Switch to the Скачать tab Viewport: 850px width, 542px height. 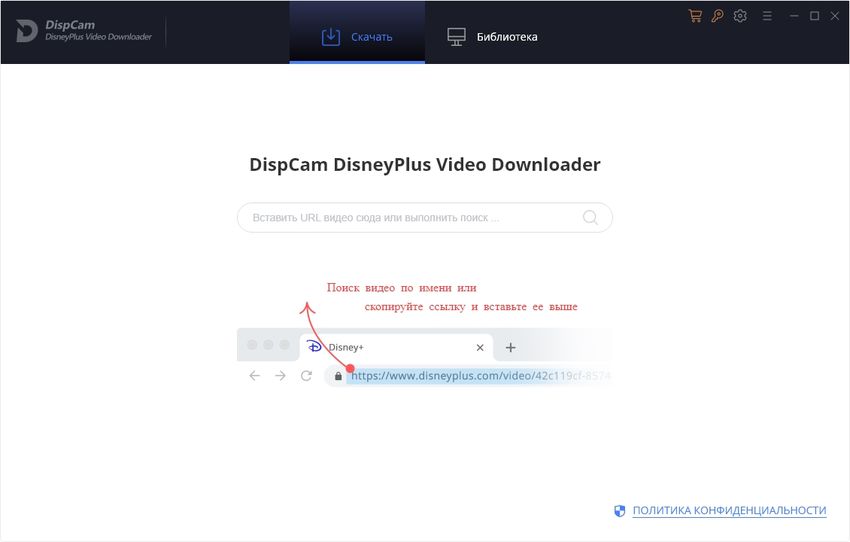pyautogui.click(x=357, y=34)
